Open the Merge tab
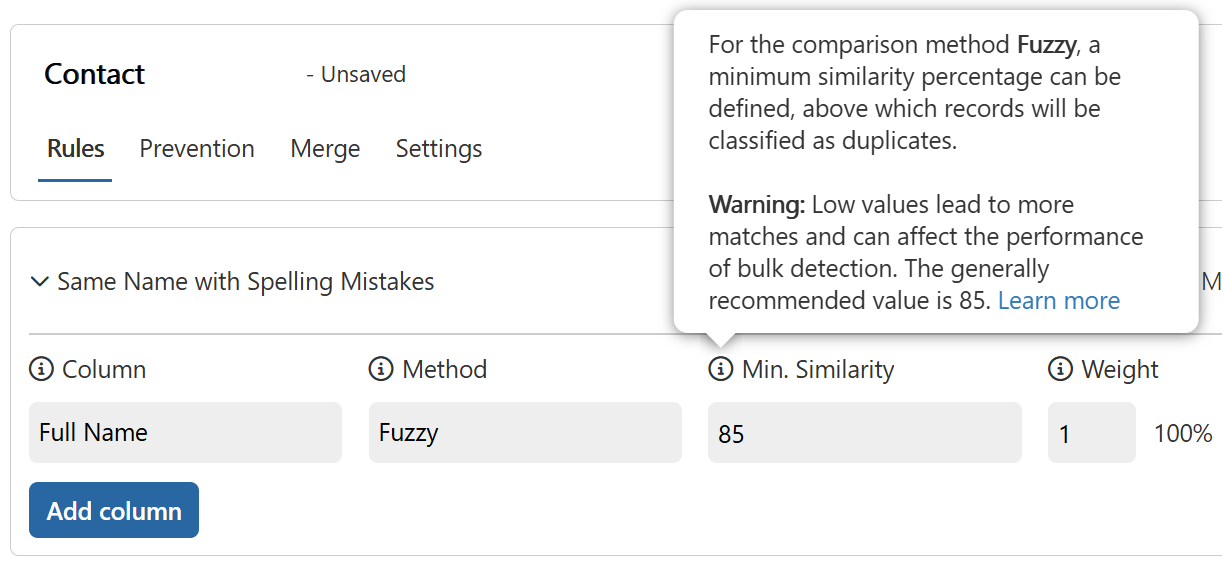1222x569 pixels. [325, 149]
